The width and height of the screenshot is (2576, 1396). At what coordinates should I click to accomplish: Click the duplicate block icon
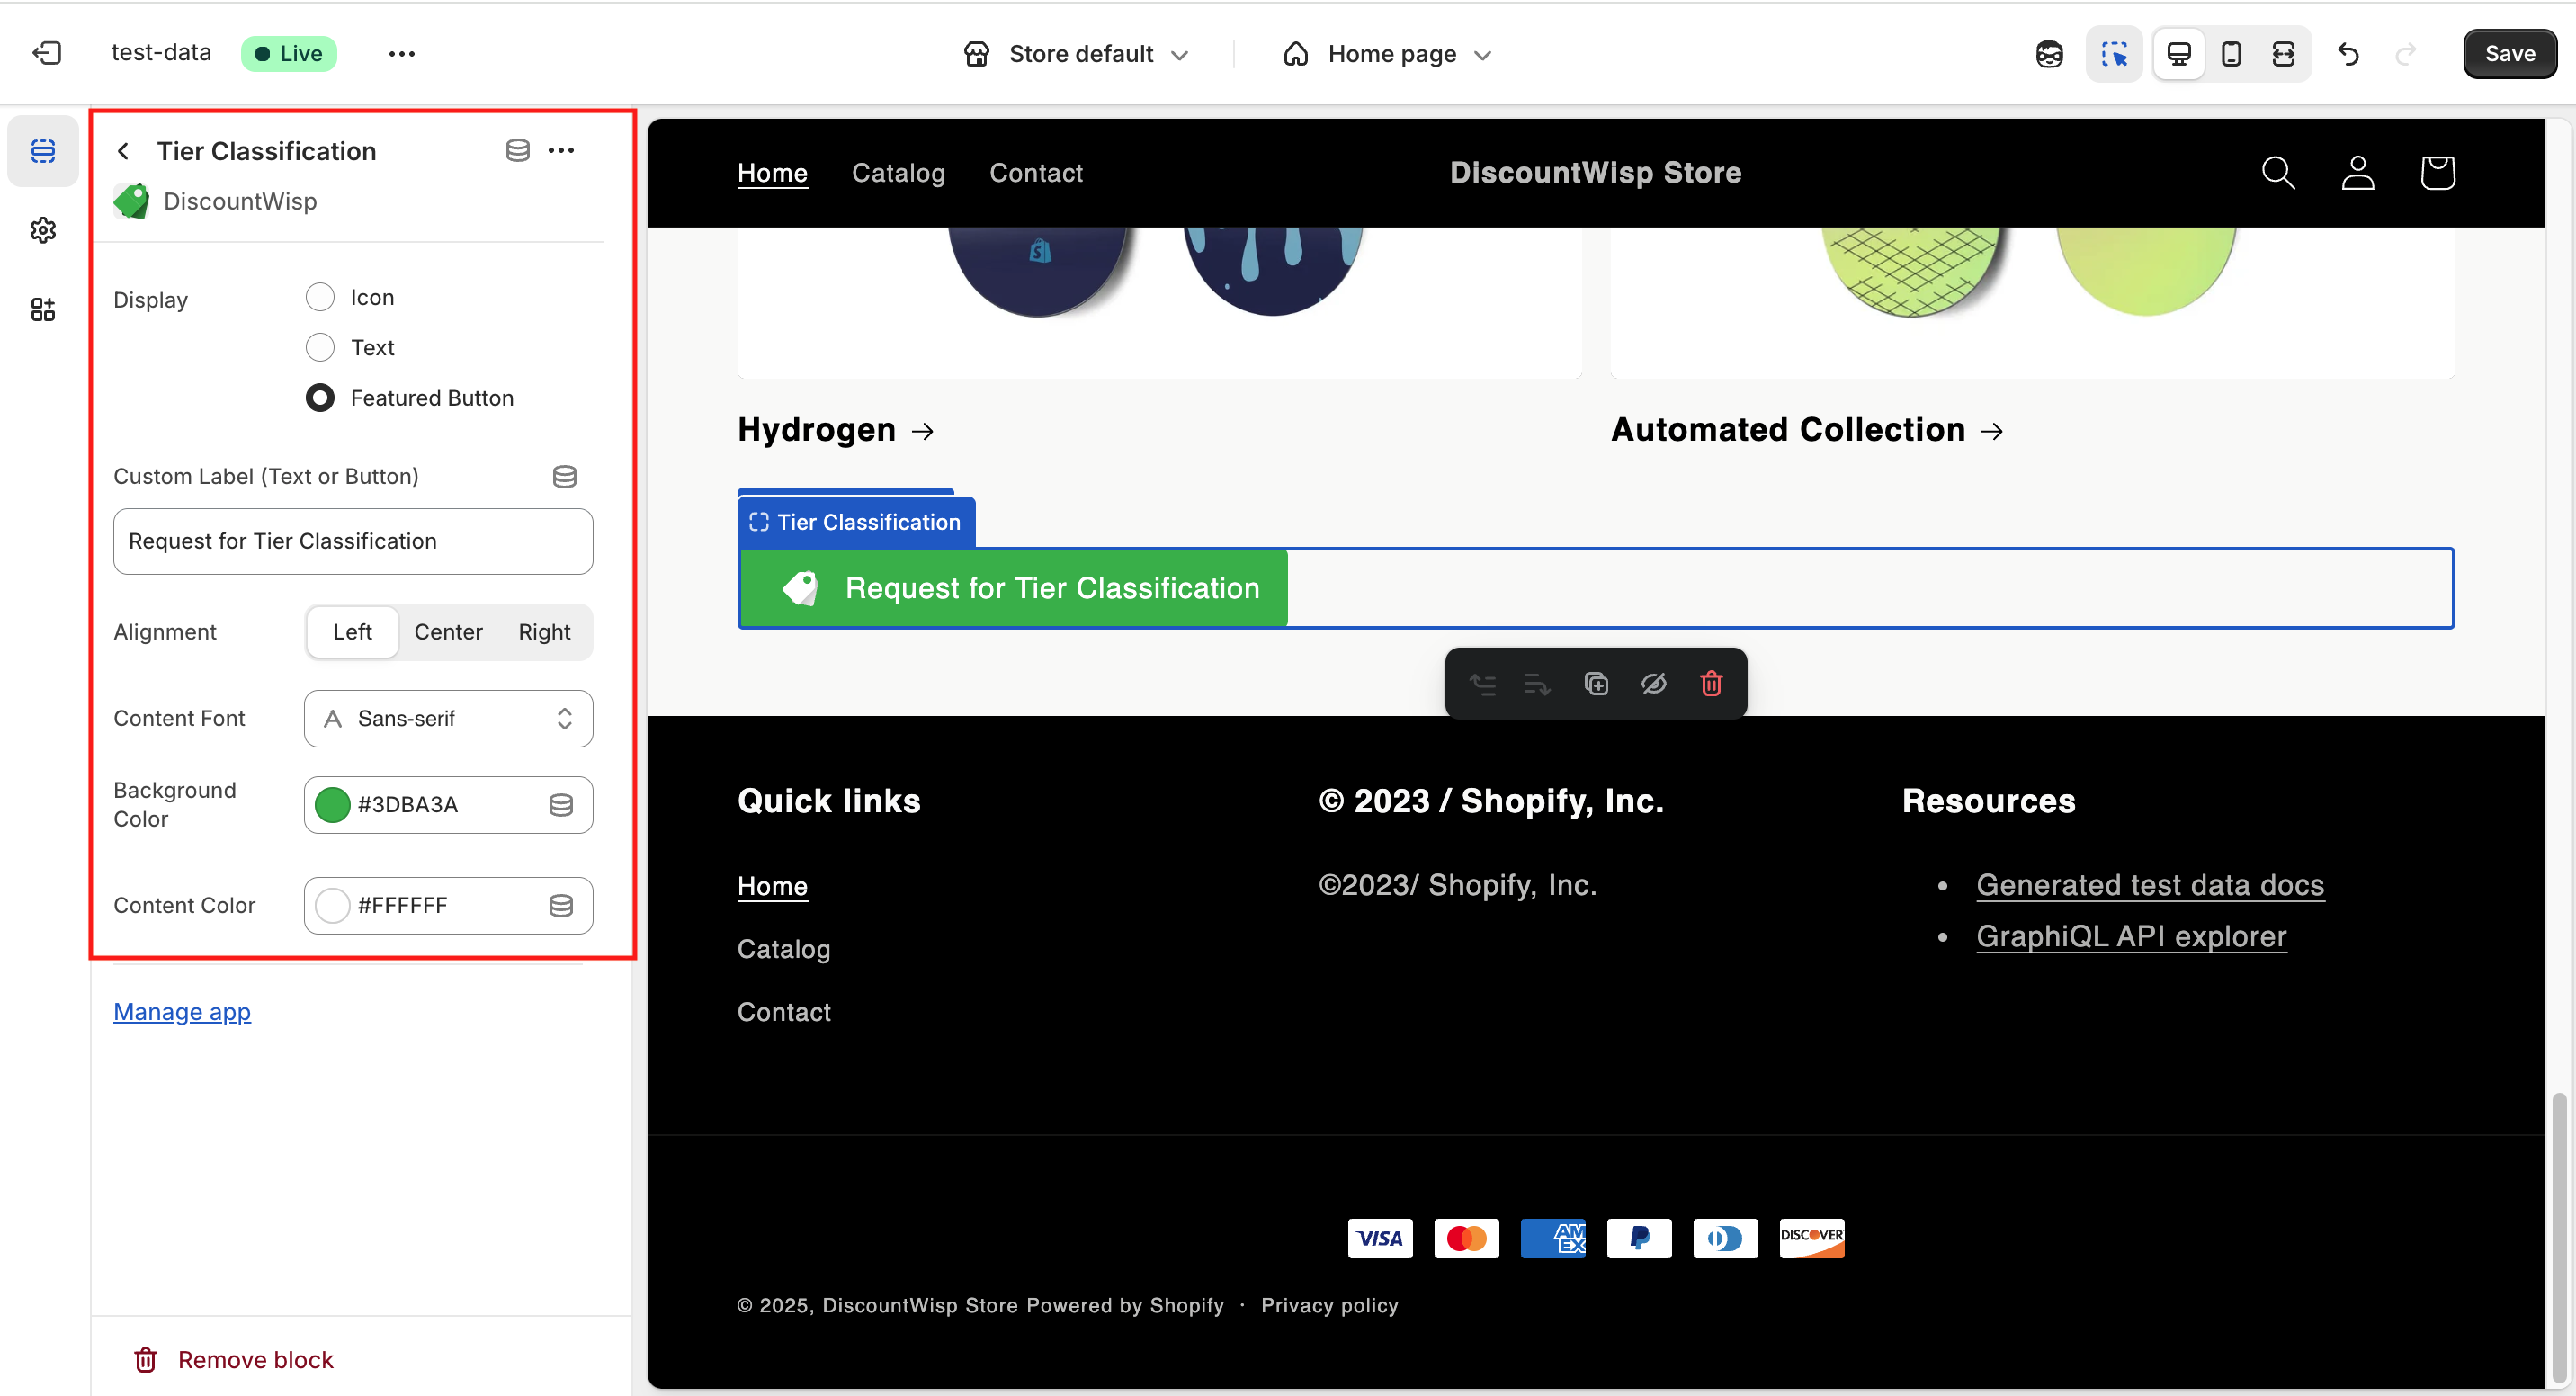click(1596, 683)
